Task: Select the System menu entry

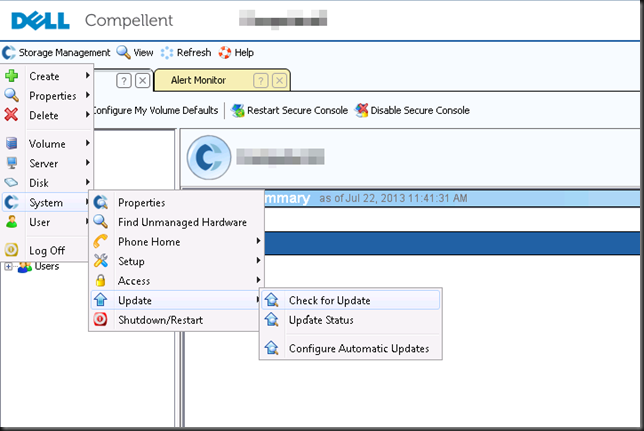Action: [x=46, y=203]
